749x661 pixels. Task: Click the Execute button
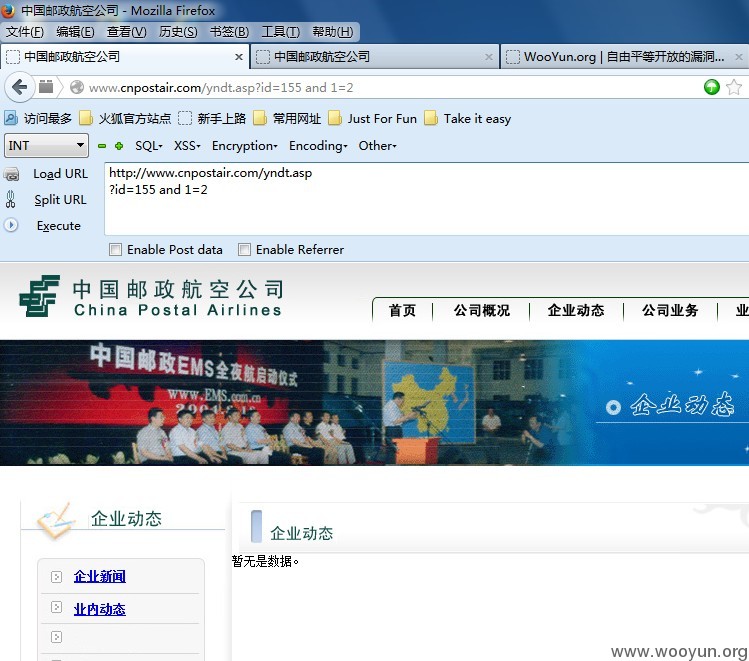click(x=58, y=225)
